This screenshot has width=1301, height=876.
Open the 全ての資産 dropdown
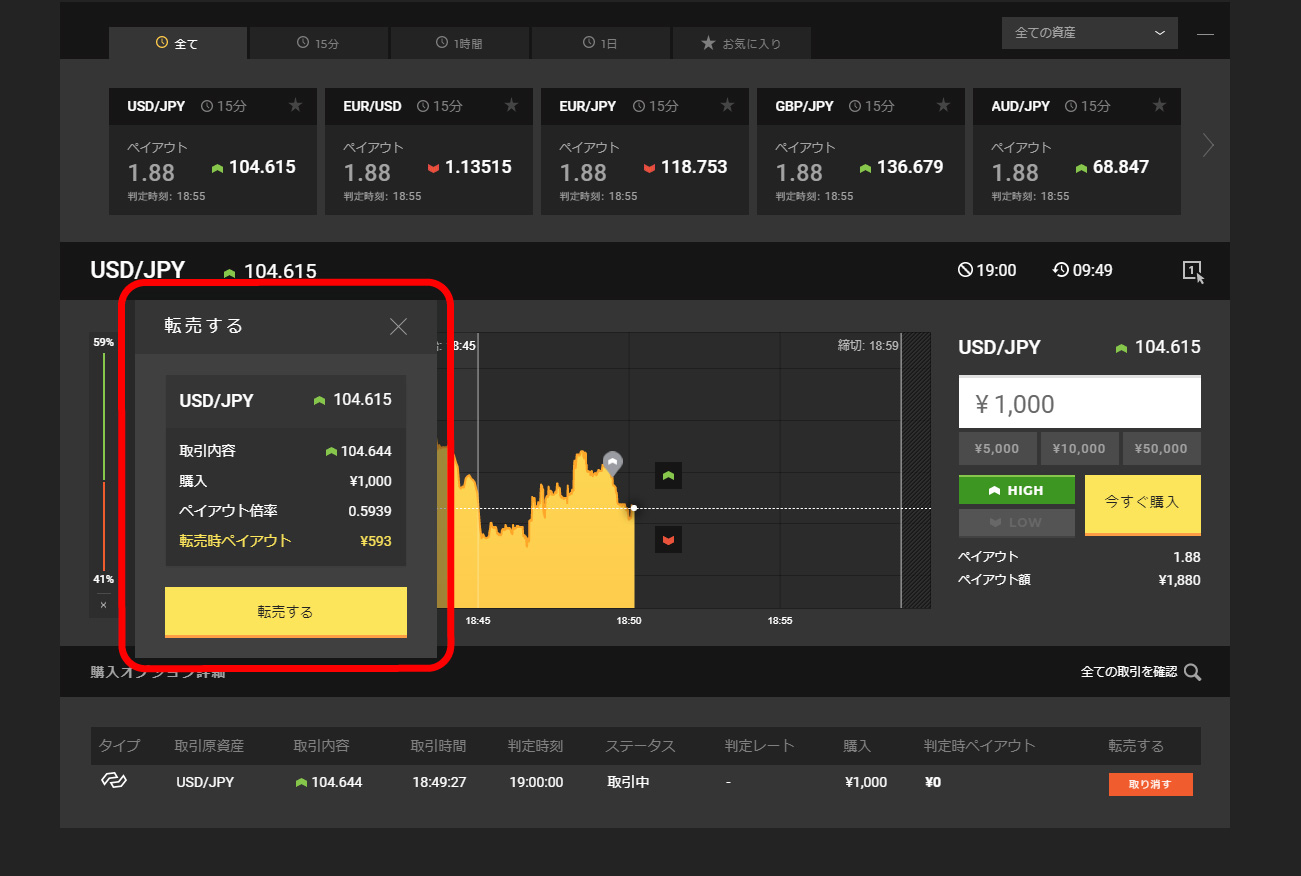coord(1090,33)
